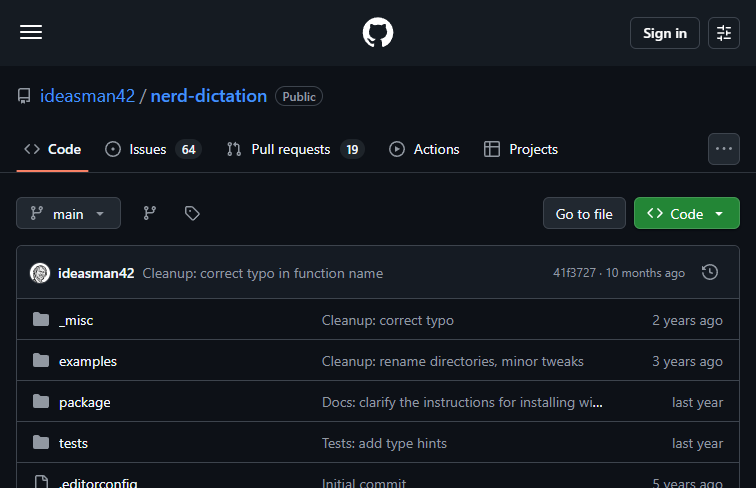Viewport: 756px width, 488px height.
Task: Click the Go to file button
Action: (584, 213)
